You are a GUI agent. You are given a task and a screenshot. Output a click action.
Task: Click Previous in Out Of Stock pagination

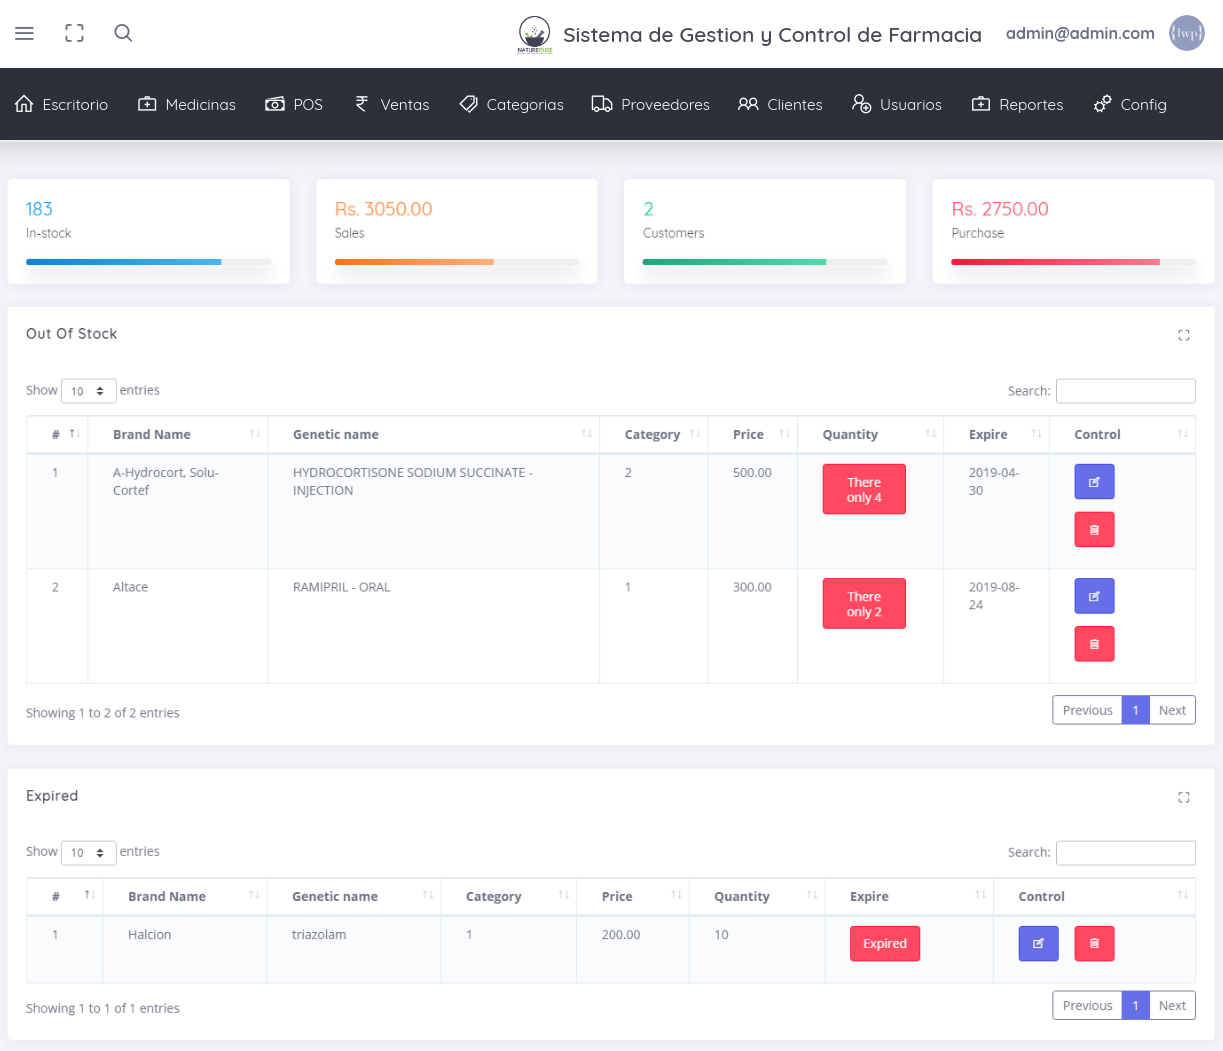pos(1087,710)
